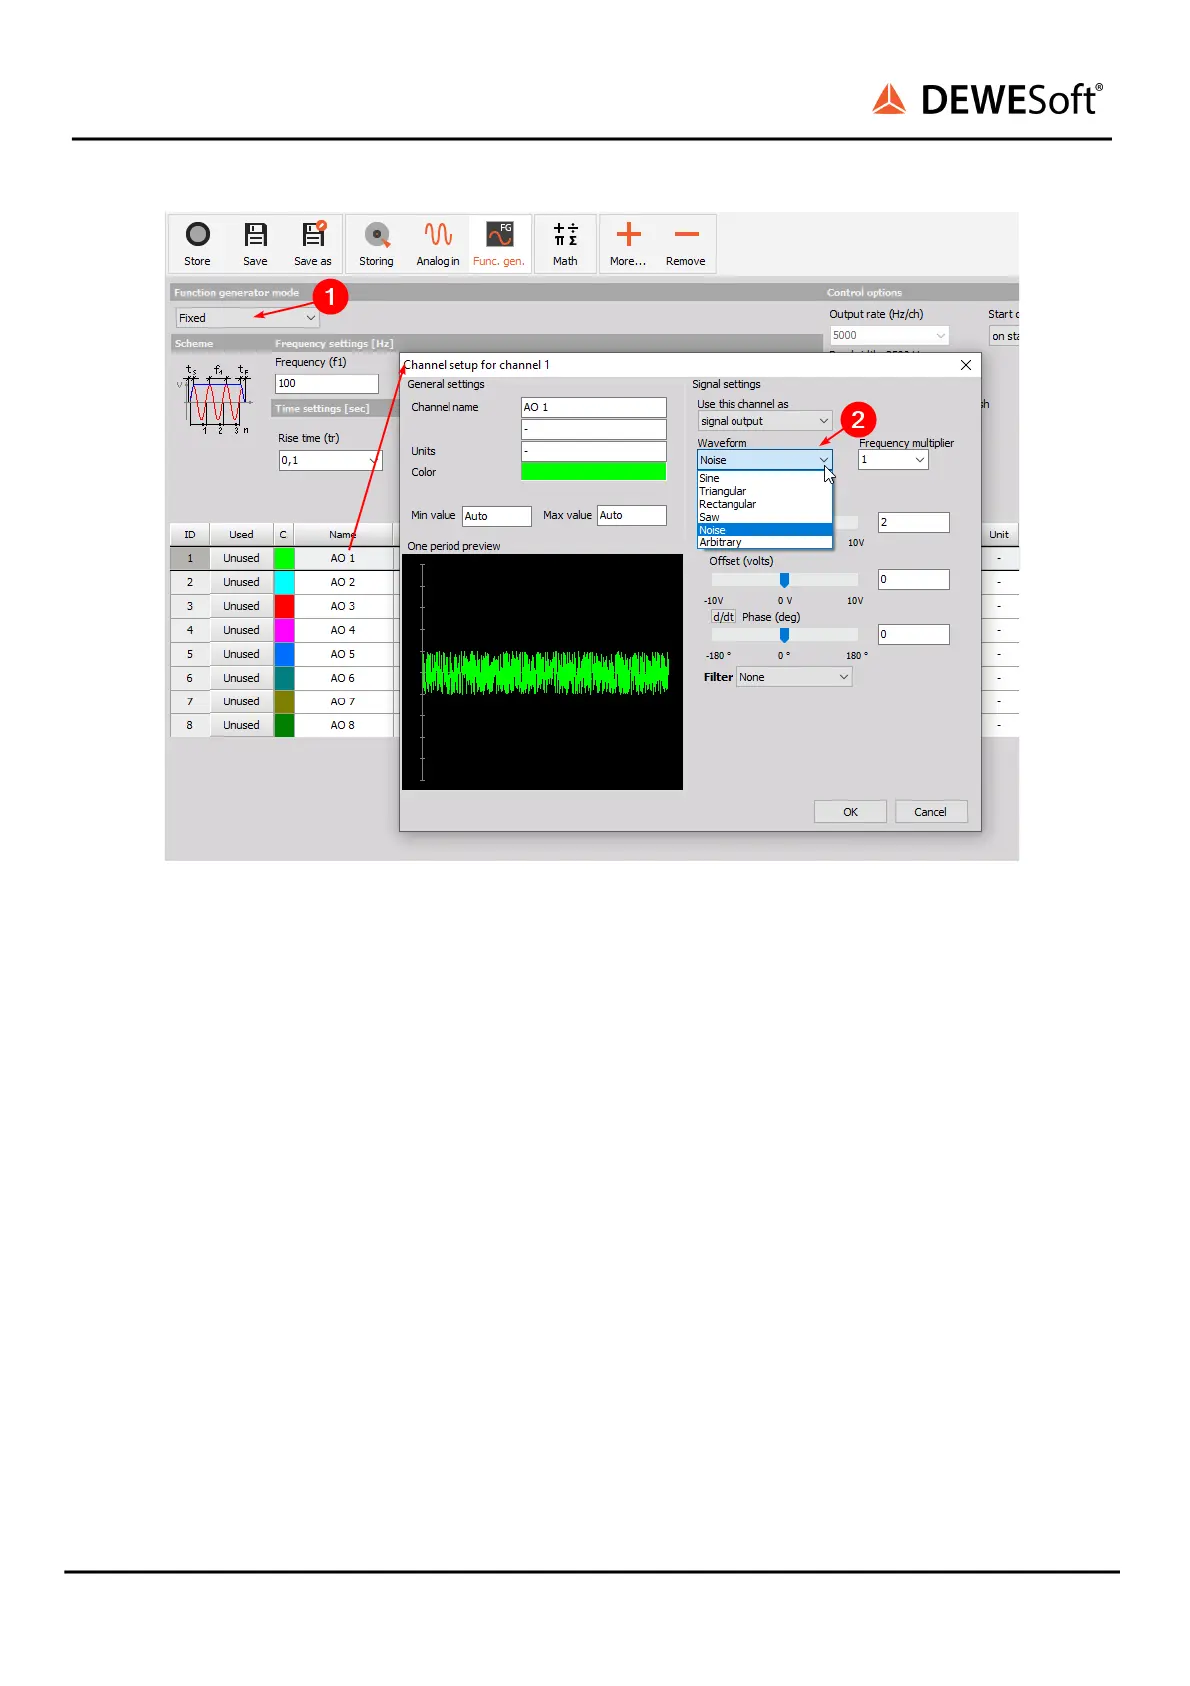Screen dimensions: 1190x1686
Task: Click the green Color swatch in dialog
Action: (594, 472)
